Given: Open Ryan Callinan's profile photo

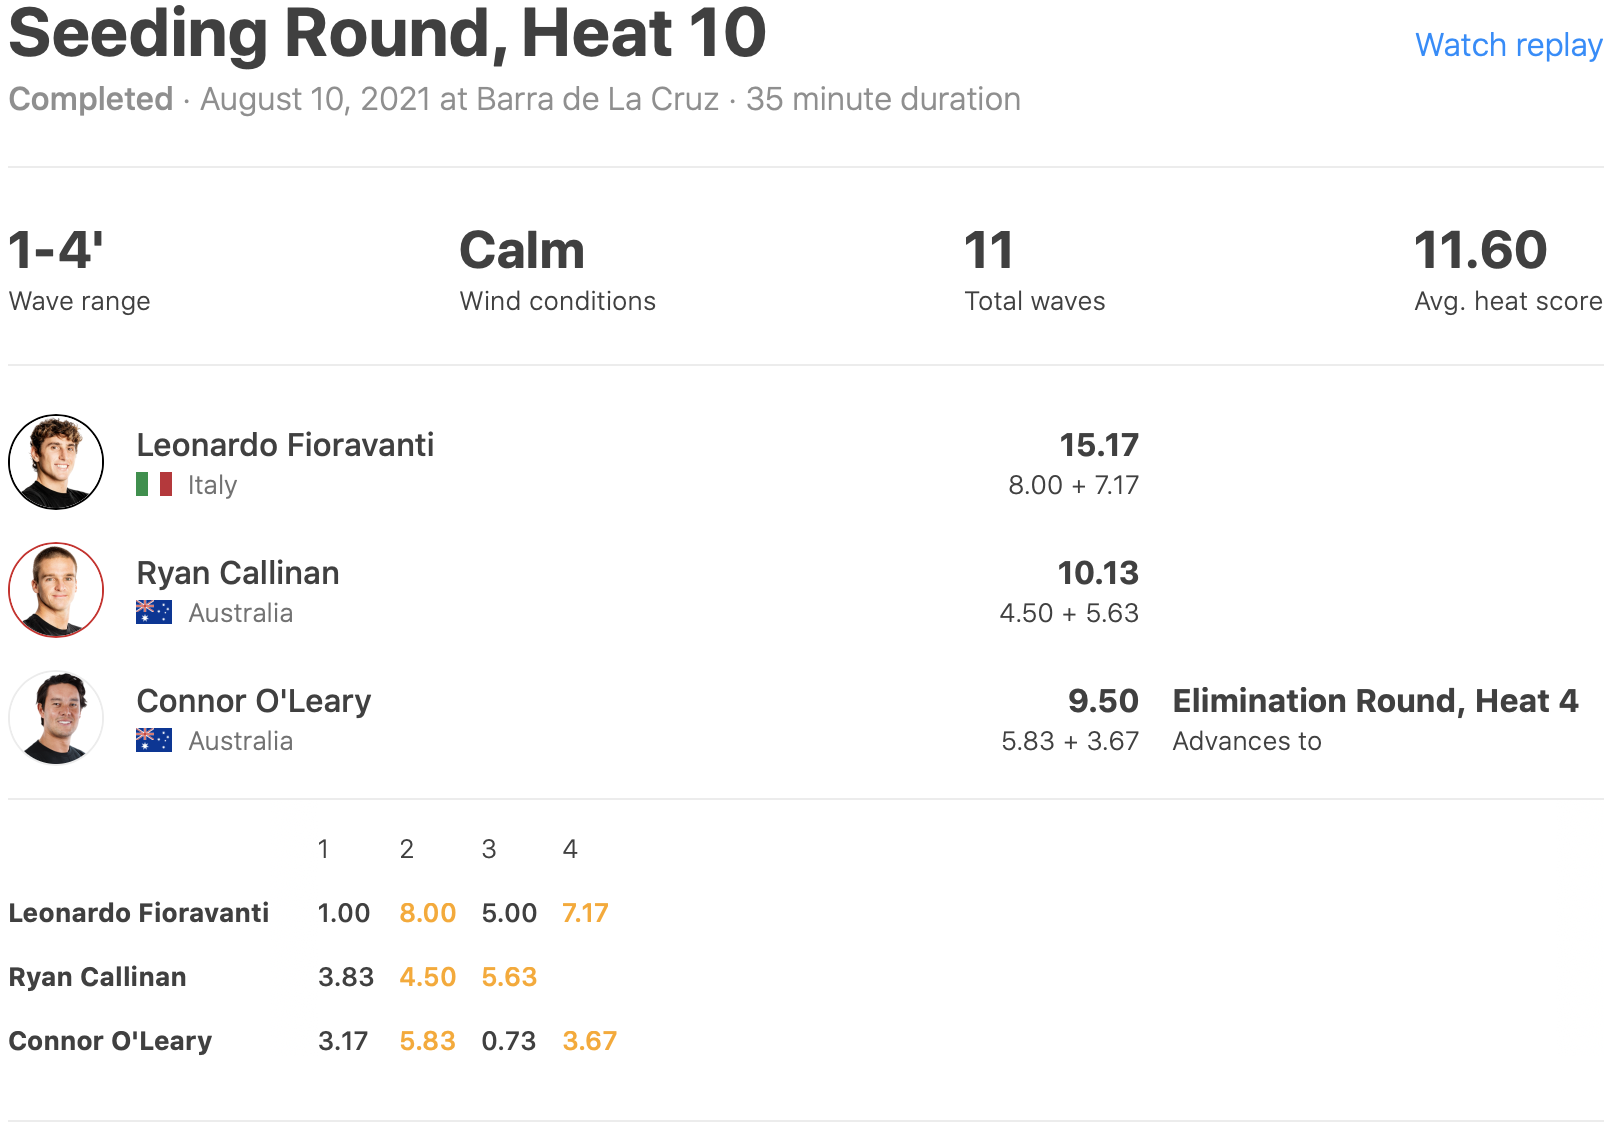Looking at the screenshot, I should (56, 590).
